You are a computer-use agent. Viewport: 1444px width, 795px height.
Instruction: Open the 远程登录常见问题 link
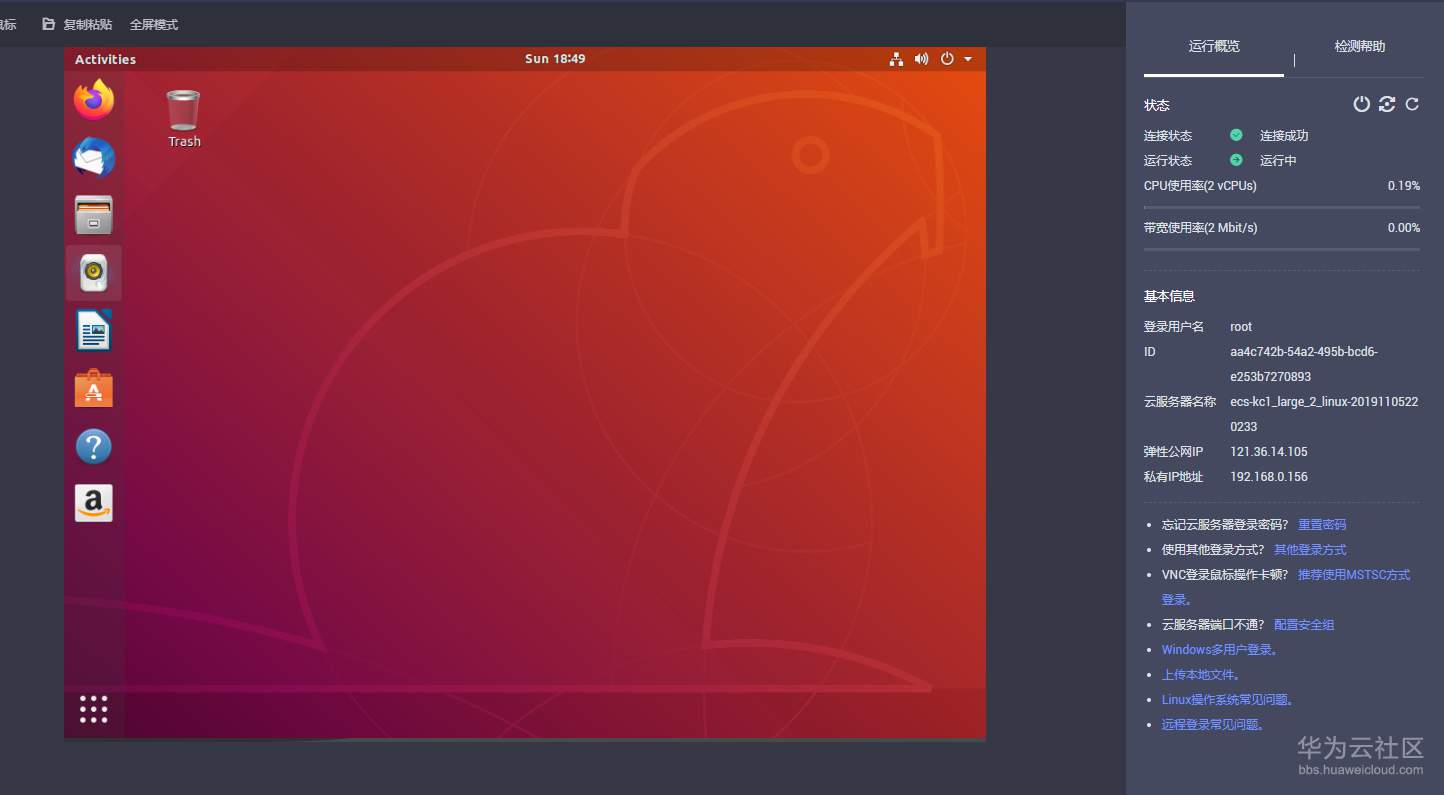1213,724
